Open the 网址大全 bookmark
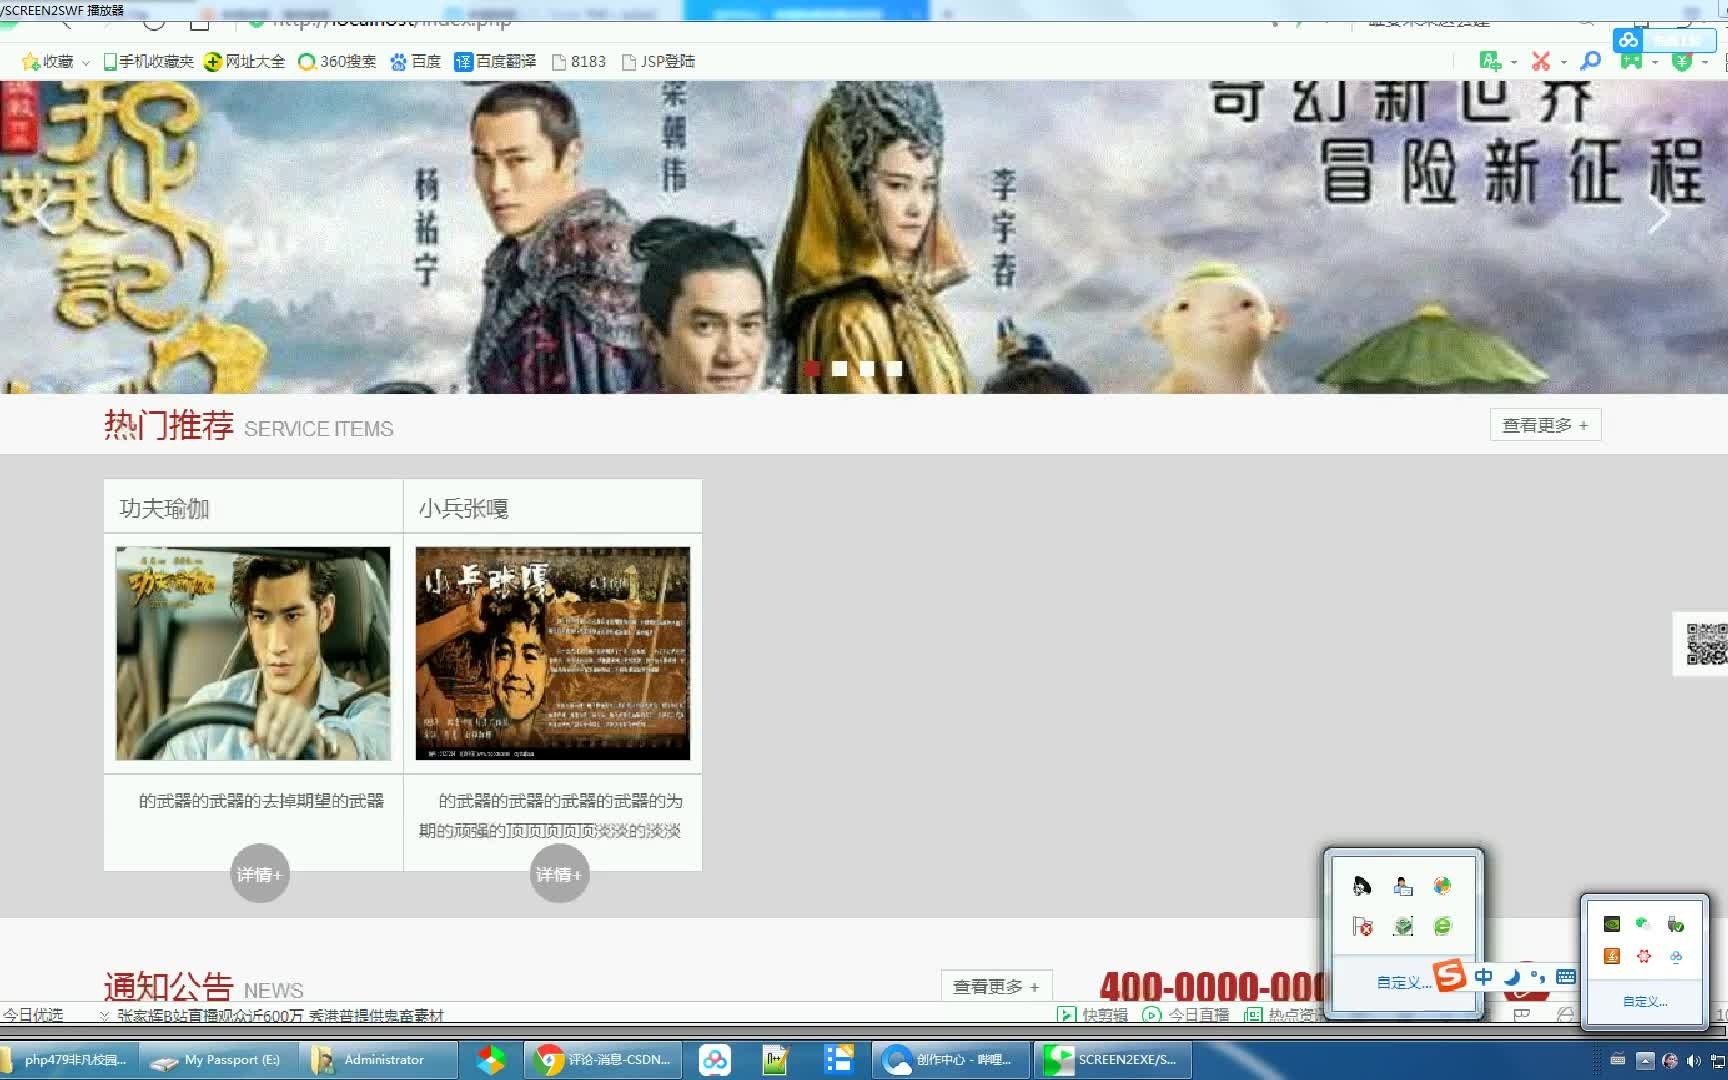The width and height of the screenshot is (1728, 1080). coord(244,62)
